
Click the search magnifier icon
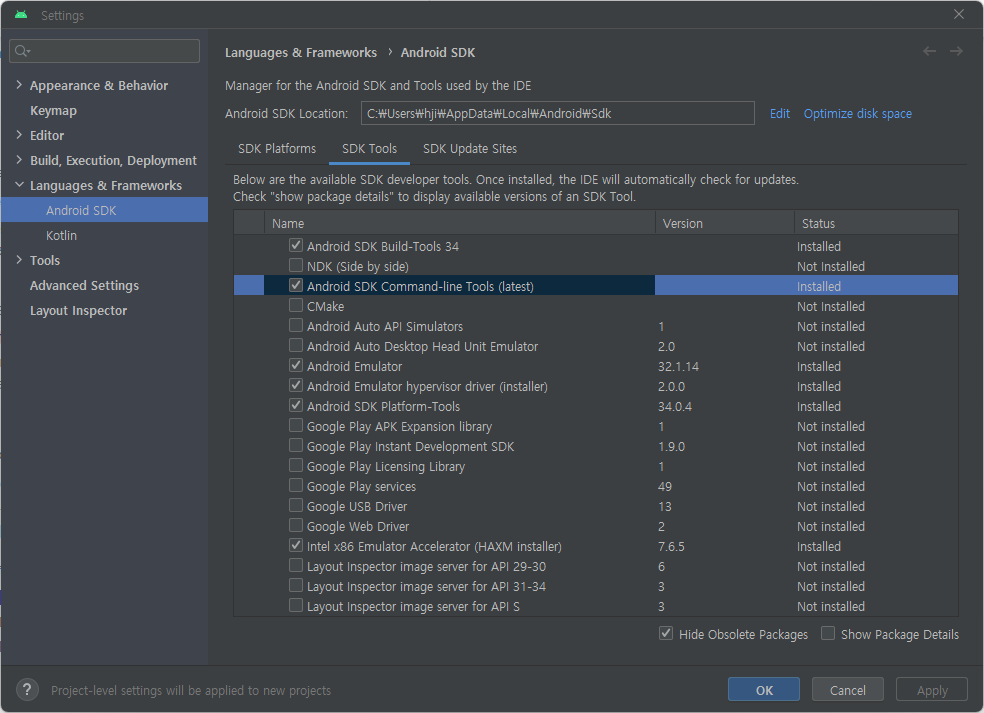coord(22,51)
